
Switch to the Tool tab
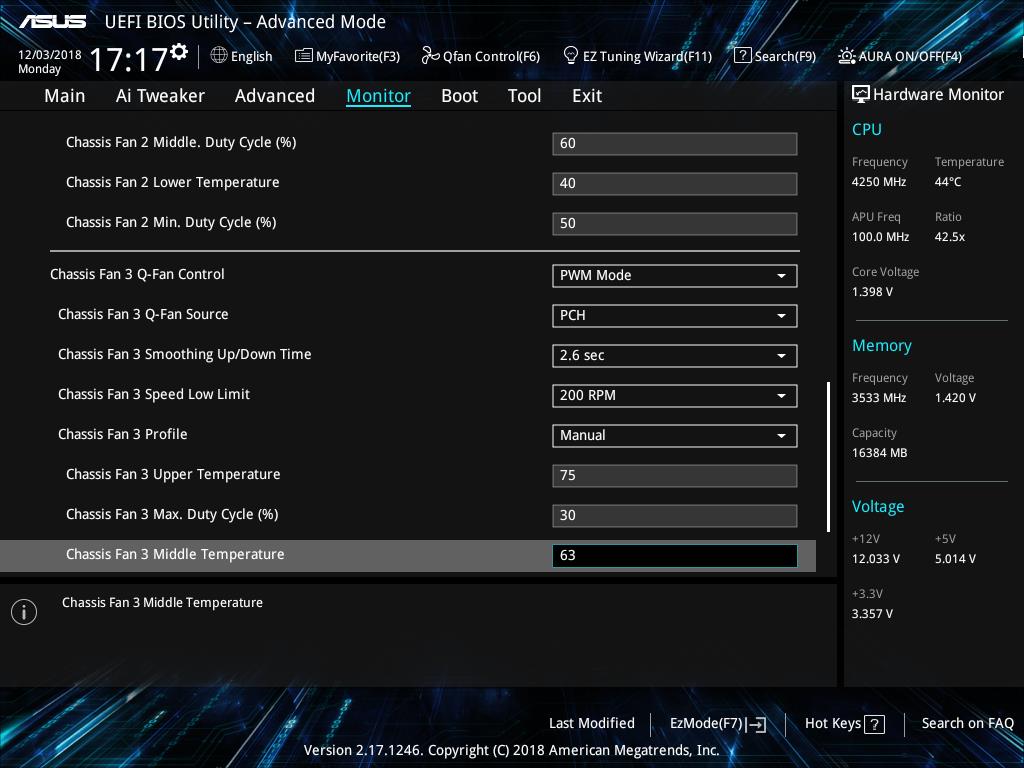[x=524, y=96]
